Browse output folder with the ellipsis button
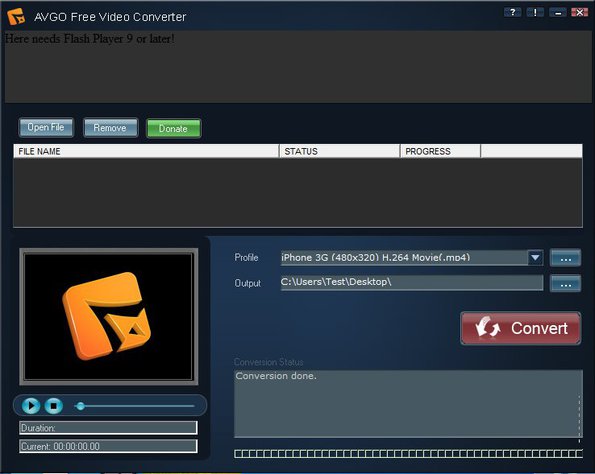The image size is (595, 474). click(565, 284)
